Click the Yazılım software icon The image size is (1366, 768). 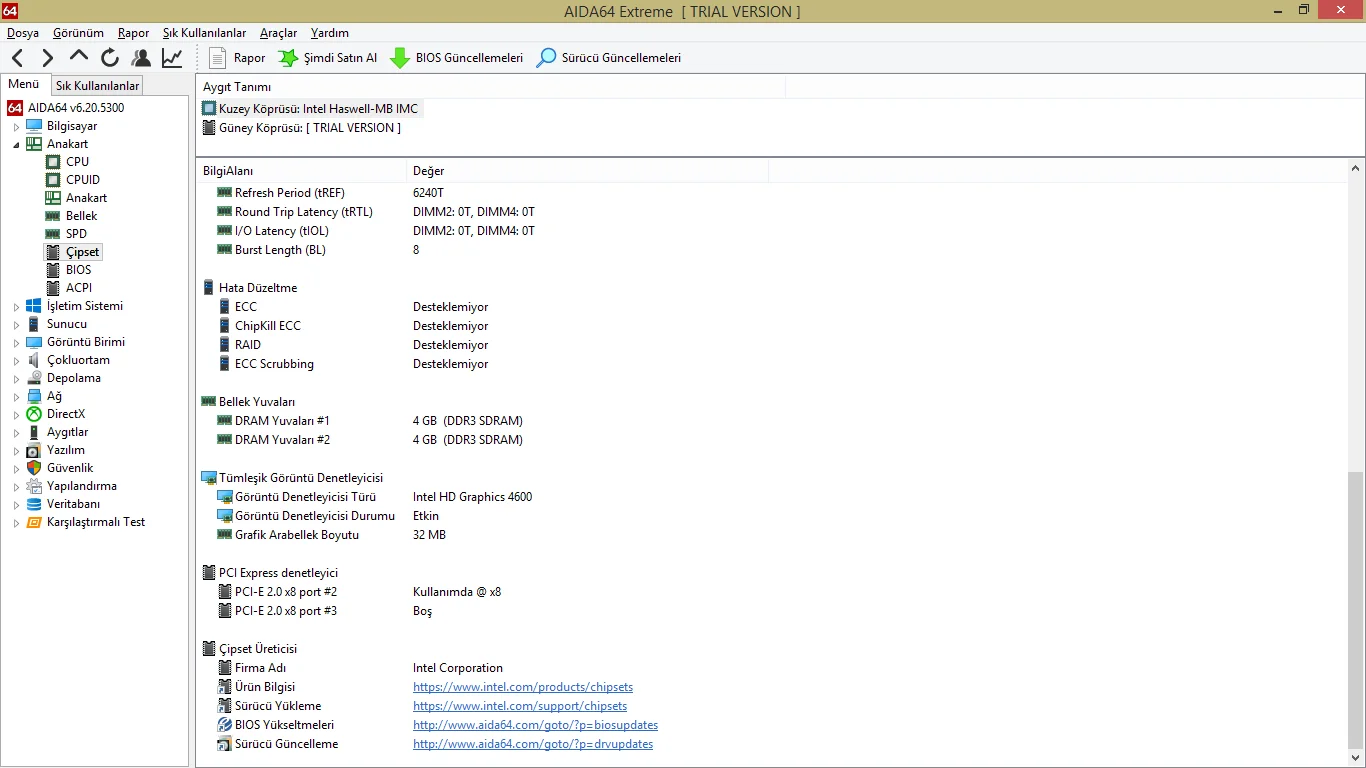[x=34, y=450]
